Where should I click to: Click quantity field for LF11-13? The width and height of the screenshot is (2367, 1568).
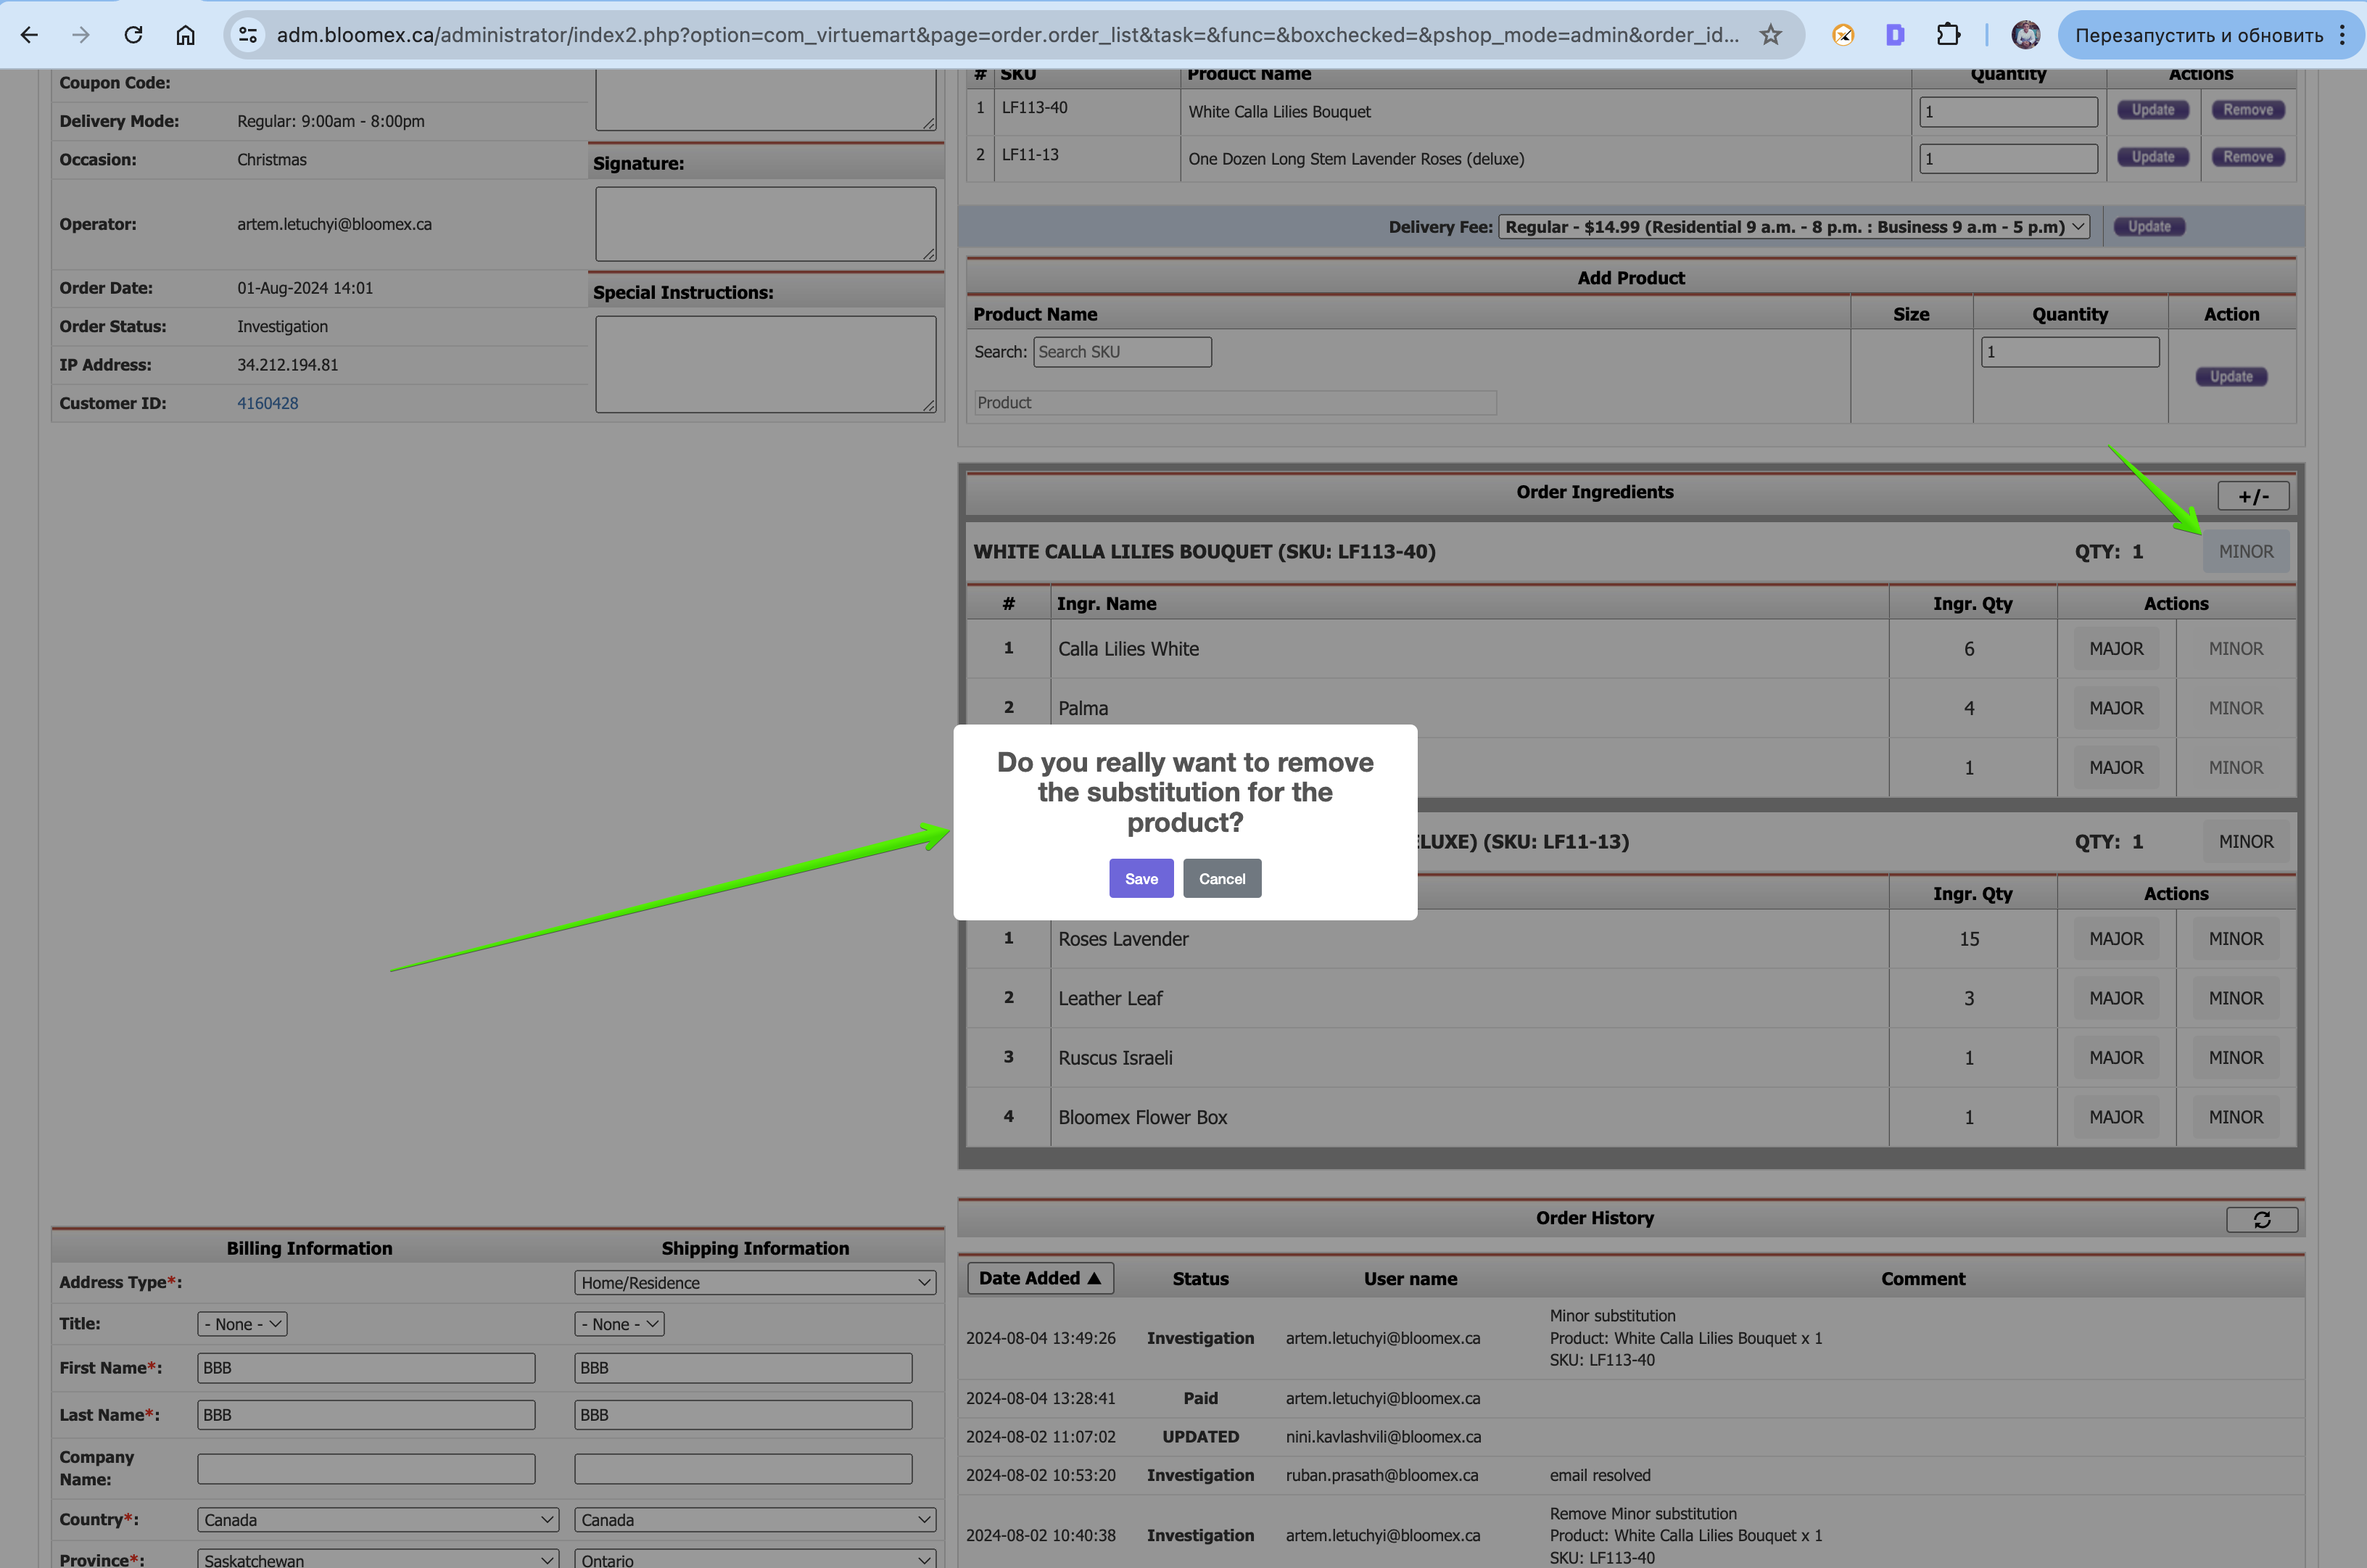click(x=2008, y=158)
